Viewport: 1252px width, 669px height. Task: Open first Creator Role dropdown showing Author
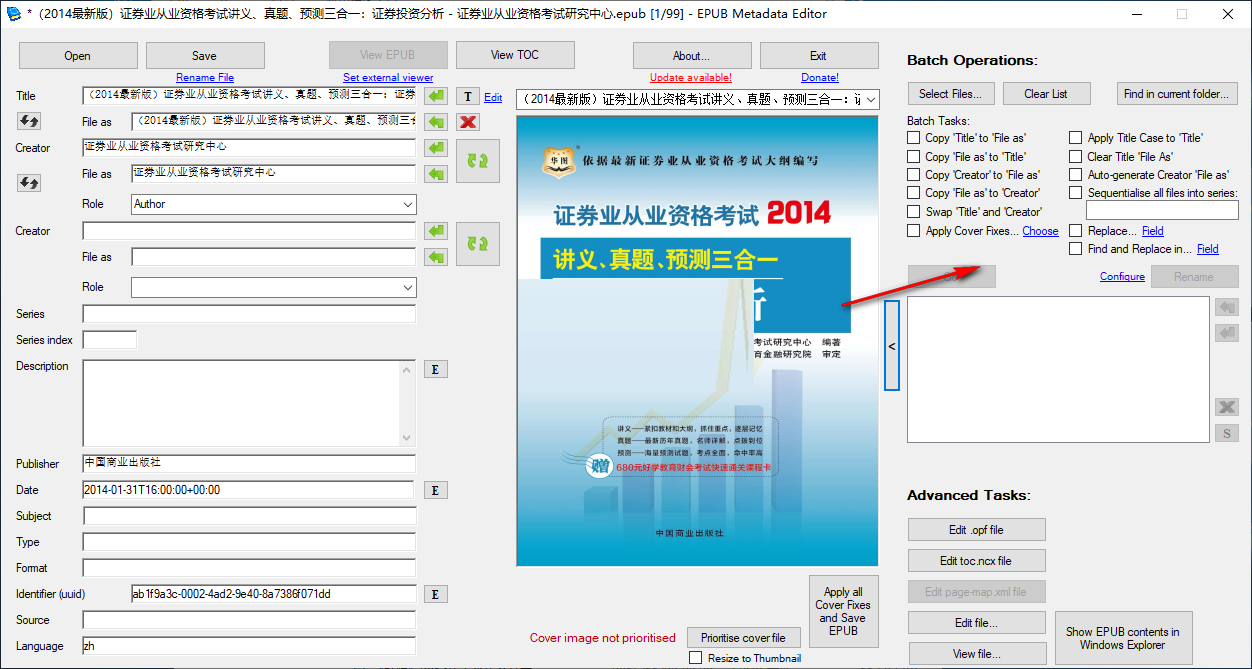pos(274,204)
